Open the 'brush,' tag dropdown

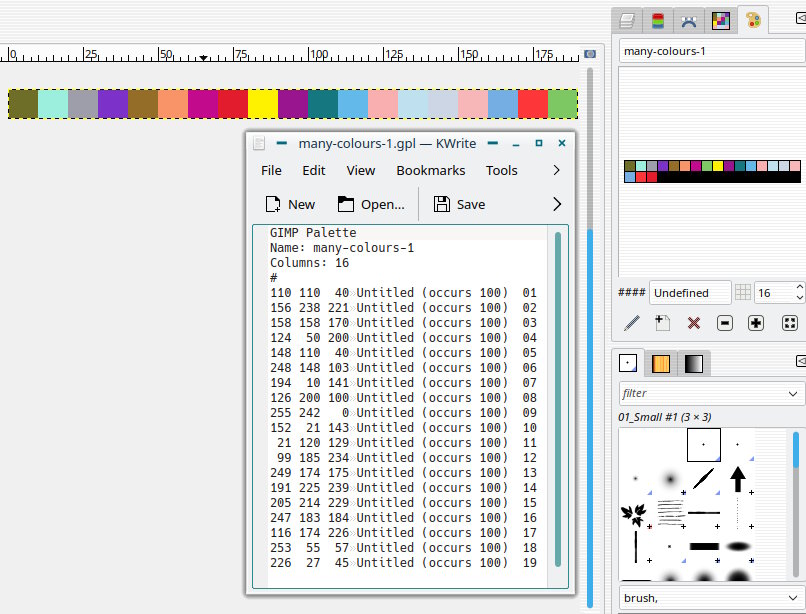pyautogui.click(x=793, y=598)
